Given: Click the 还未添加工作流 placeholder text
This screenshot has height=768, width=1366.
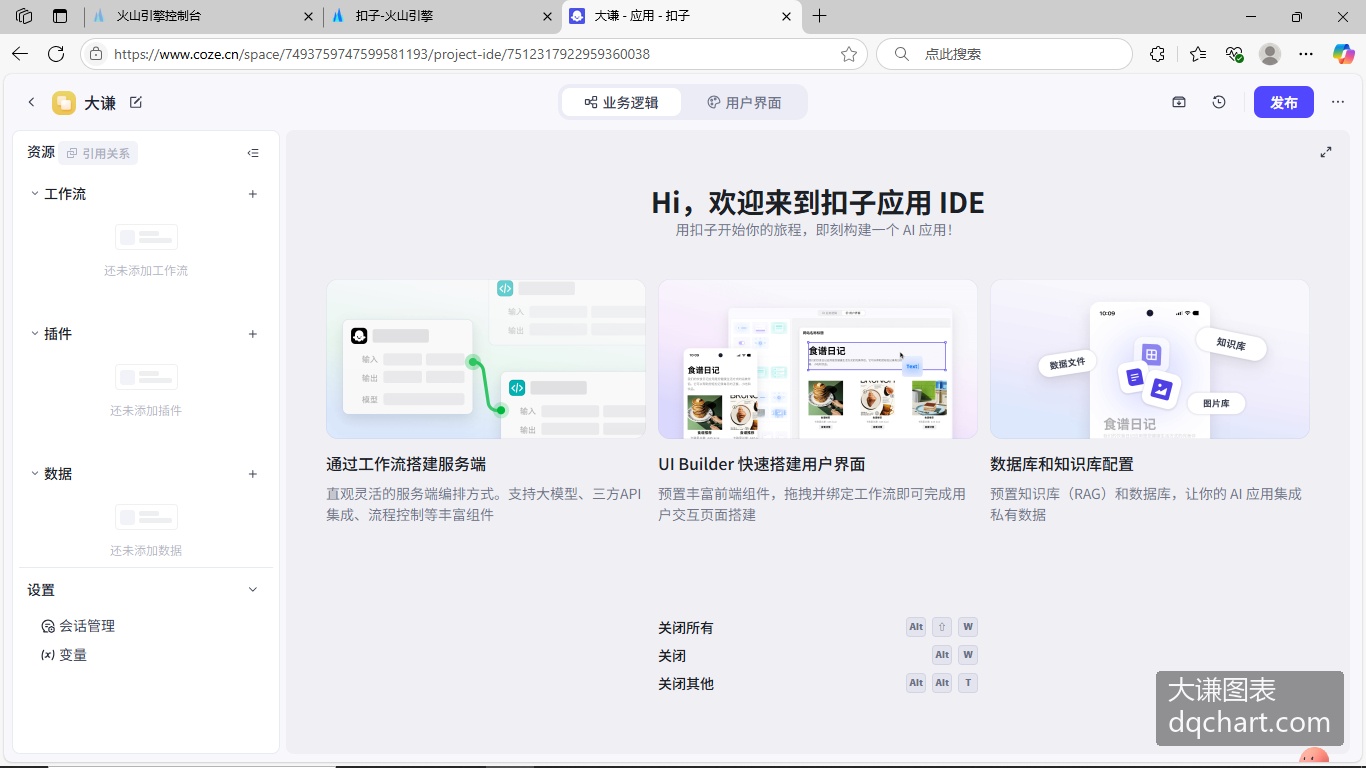Looking at the screenshot, I should 146,271.
